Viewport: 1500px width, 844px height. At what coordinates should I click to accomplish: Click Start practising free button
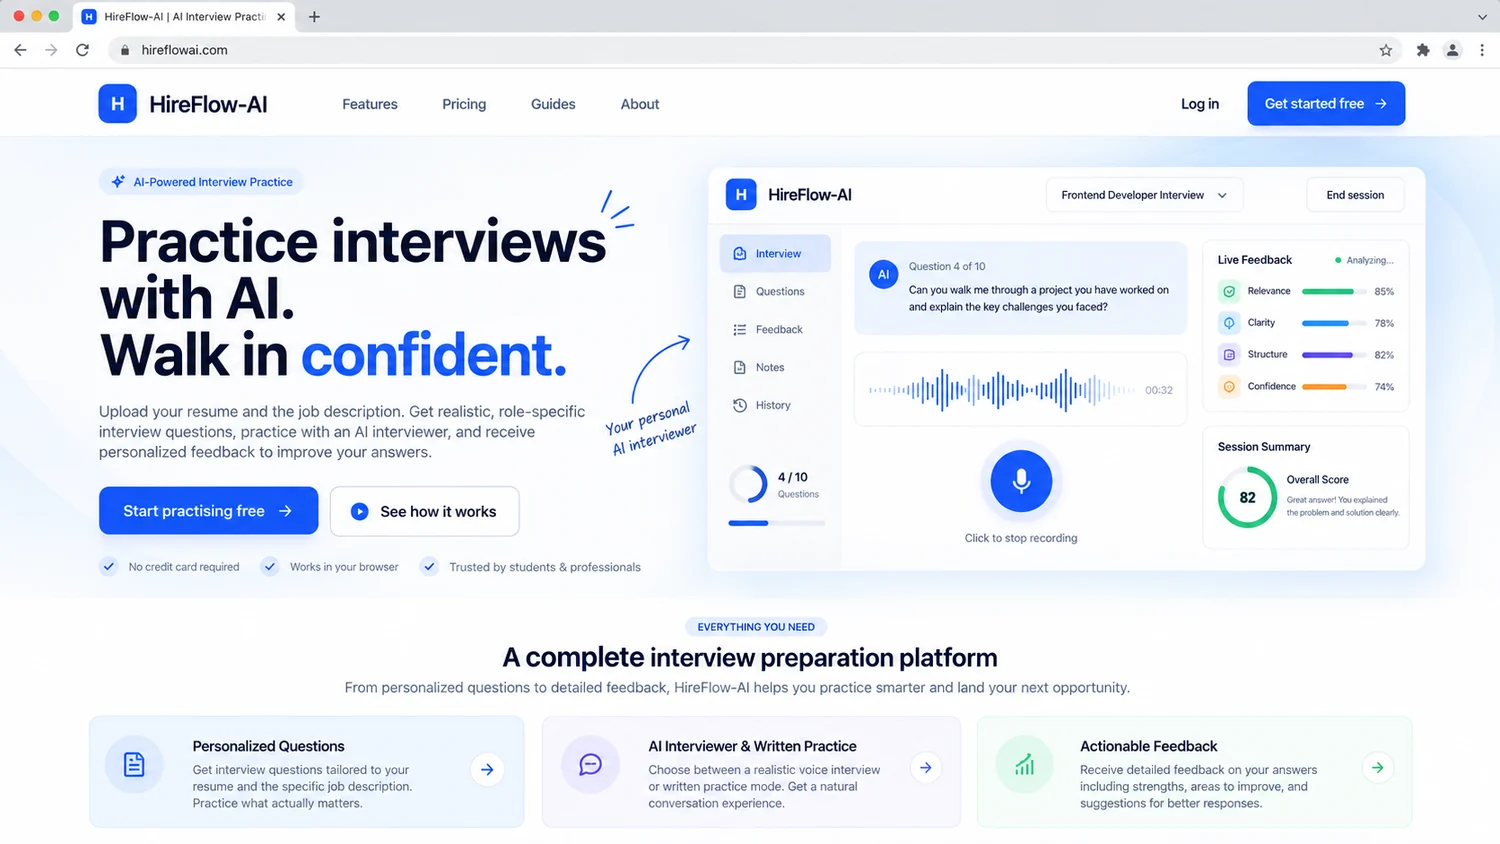click(208, 511)
